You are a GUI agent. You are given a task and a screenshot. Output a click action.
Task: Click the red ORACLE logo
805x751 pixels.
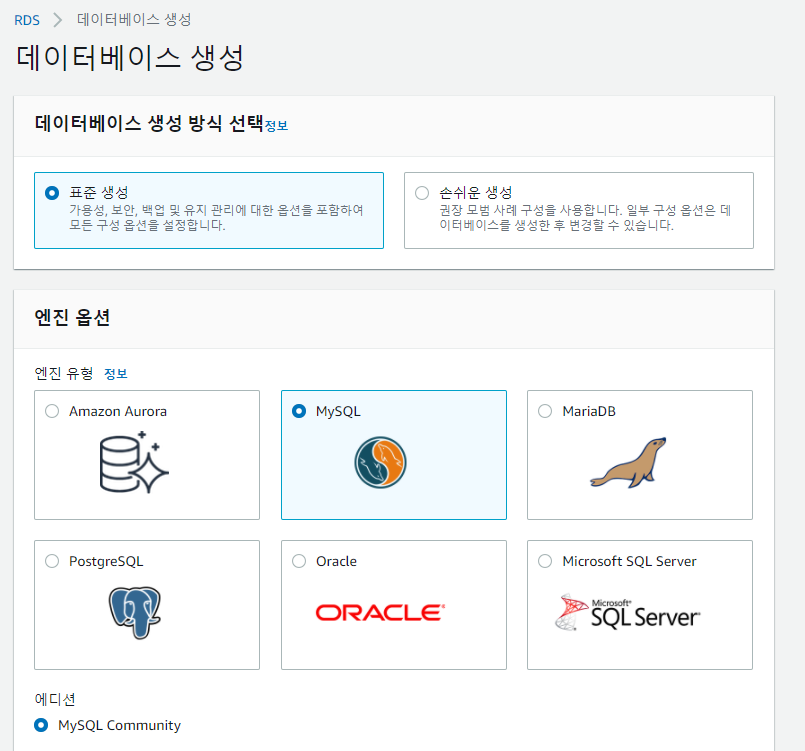point(380,612)
